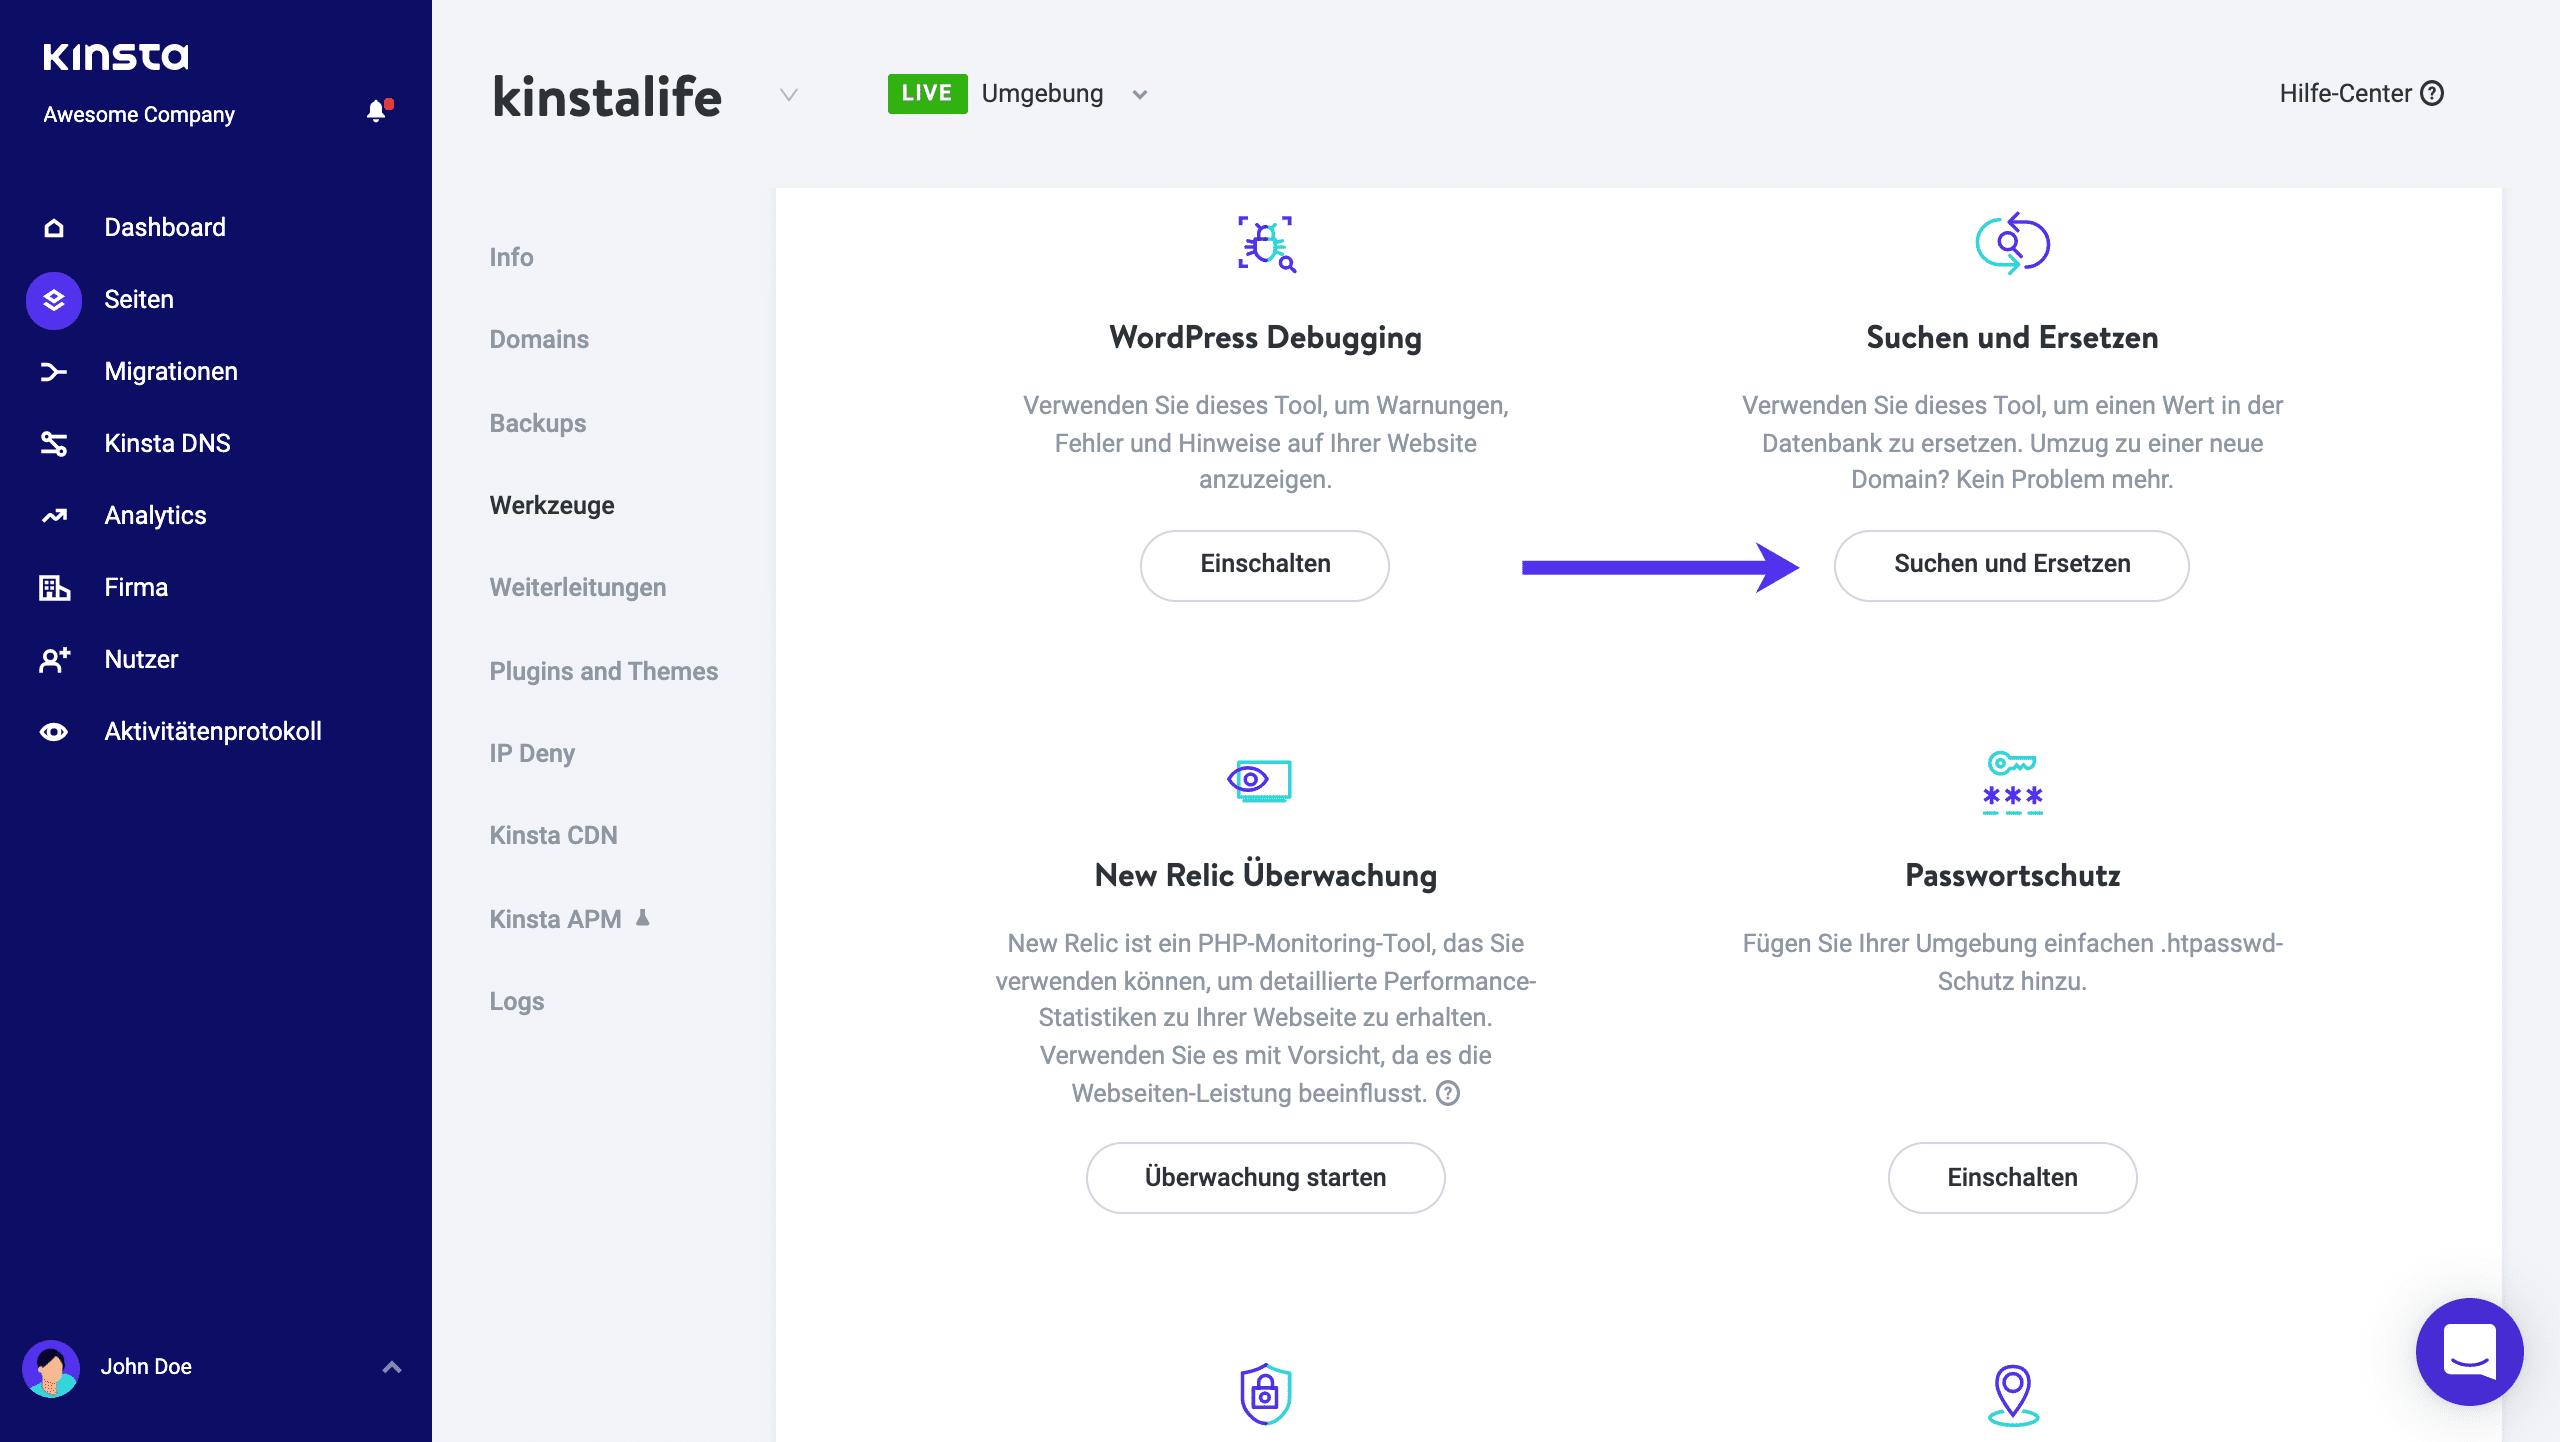Switch to the Backups tab
The height and width of the screenshot is (1442, 2560).
tap(537, 423)
